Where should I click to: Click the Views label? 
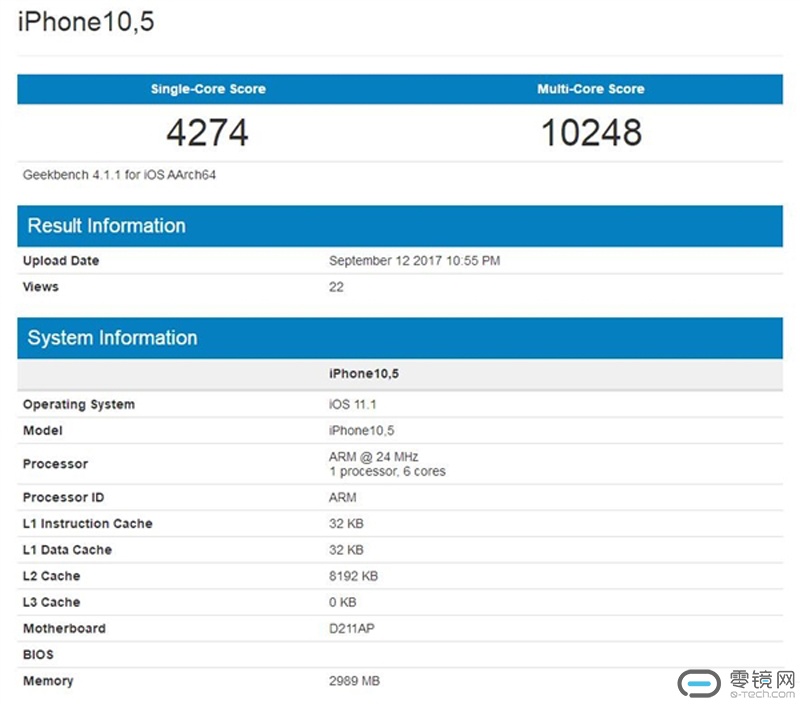[41, 287]
